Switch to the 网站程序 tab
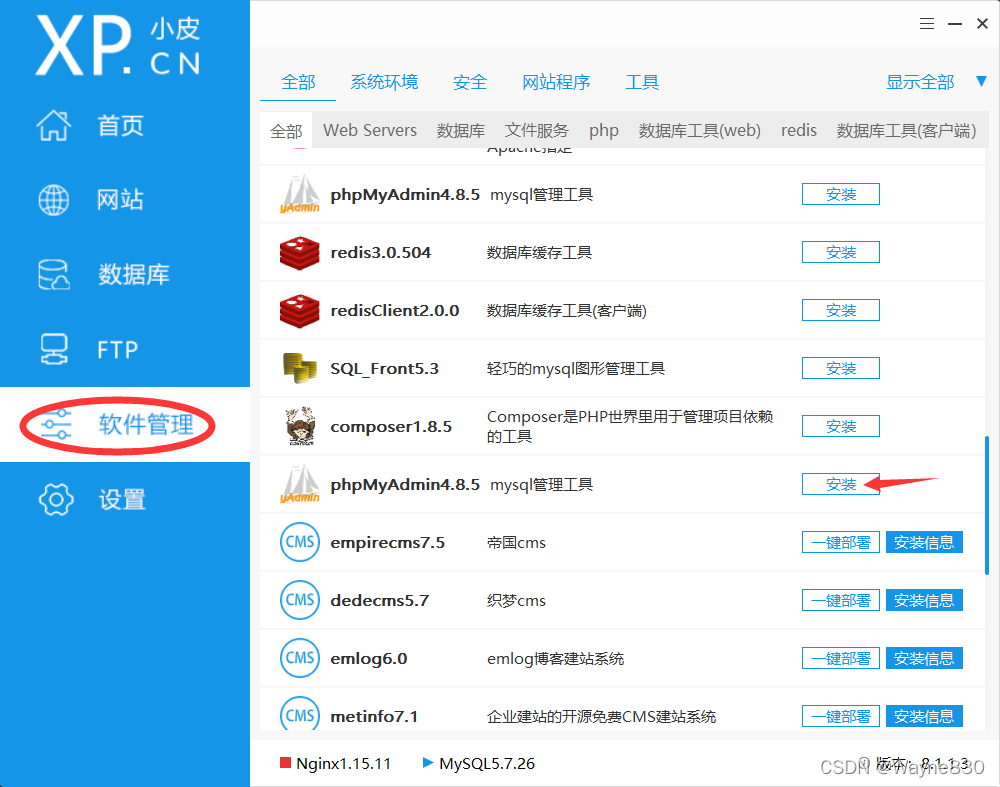Screen dimensions: 1000x787 (x=556, y=82)
